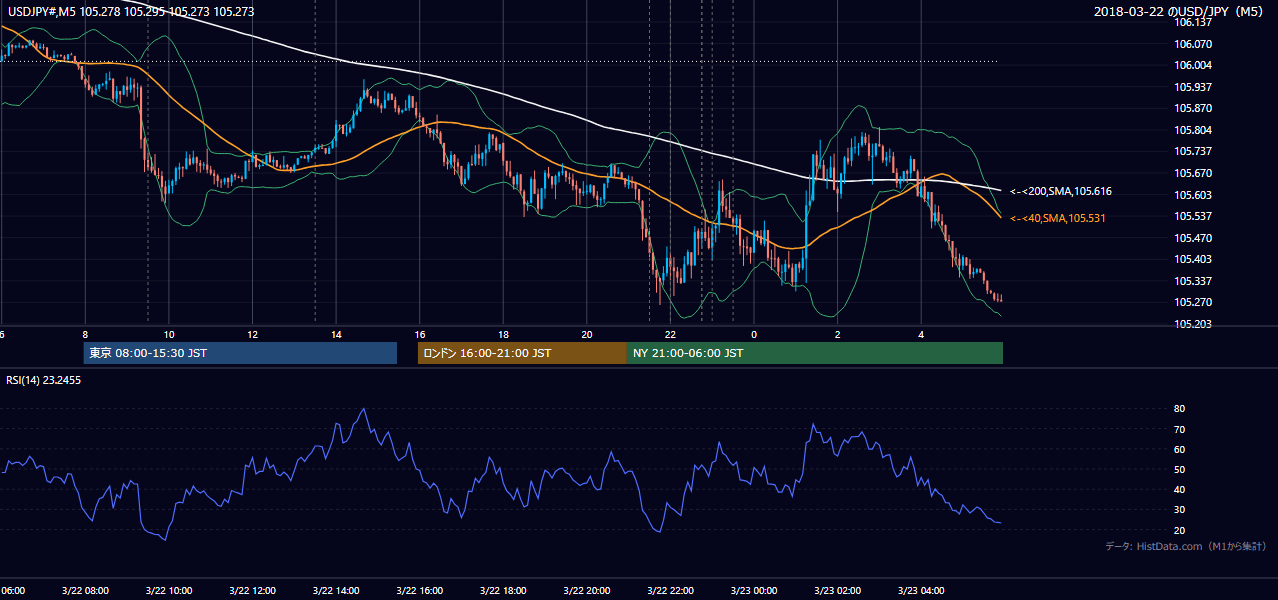Click the 3/22 16:00 date label
This screenshot has height=600, width=1278.
coord(419,591)
